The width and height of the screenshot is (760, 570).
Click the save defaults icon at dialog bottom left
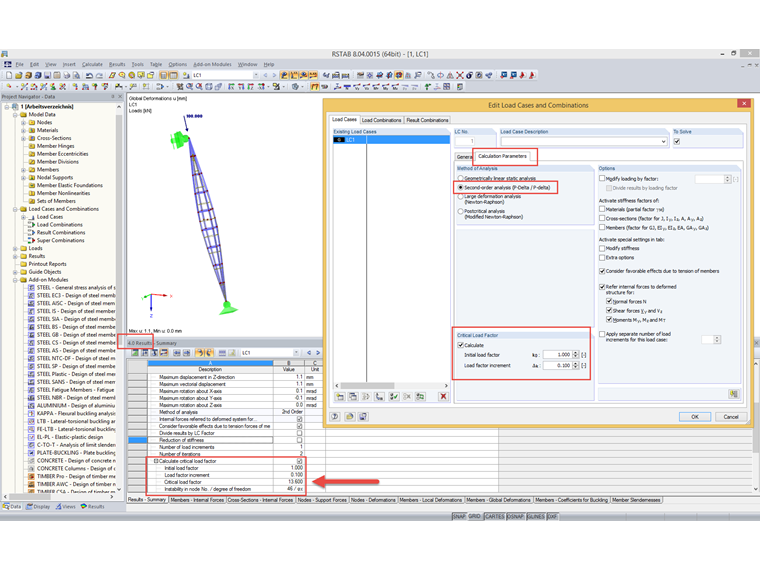click(363, 417)
